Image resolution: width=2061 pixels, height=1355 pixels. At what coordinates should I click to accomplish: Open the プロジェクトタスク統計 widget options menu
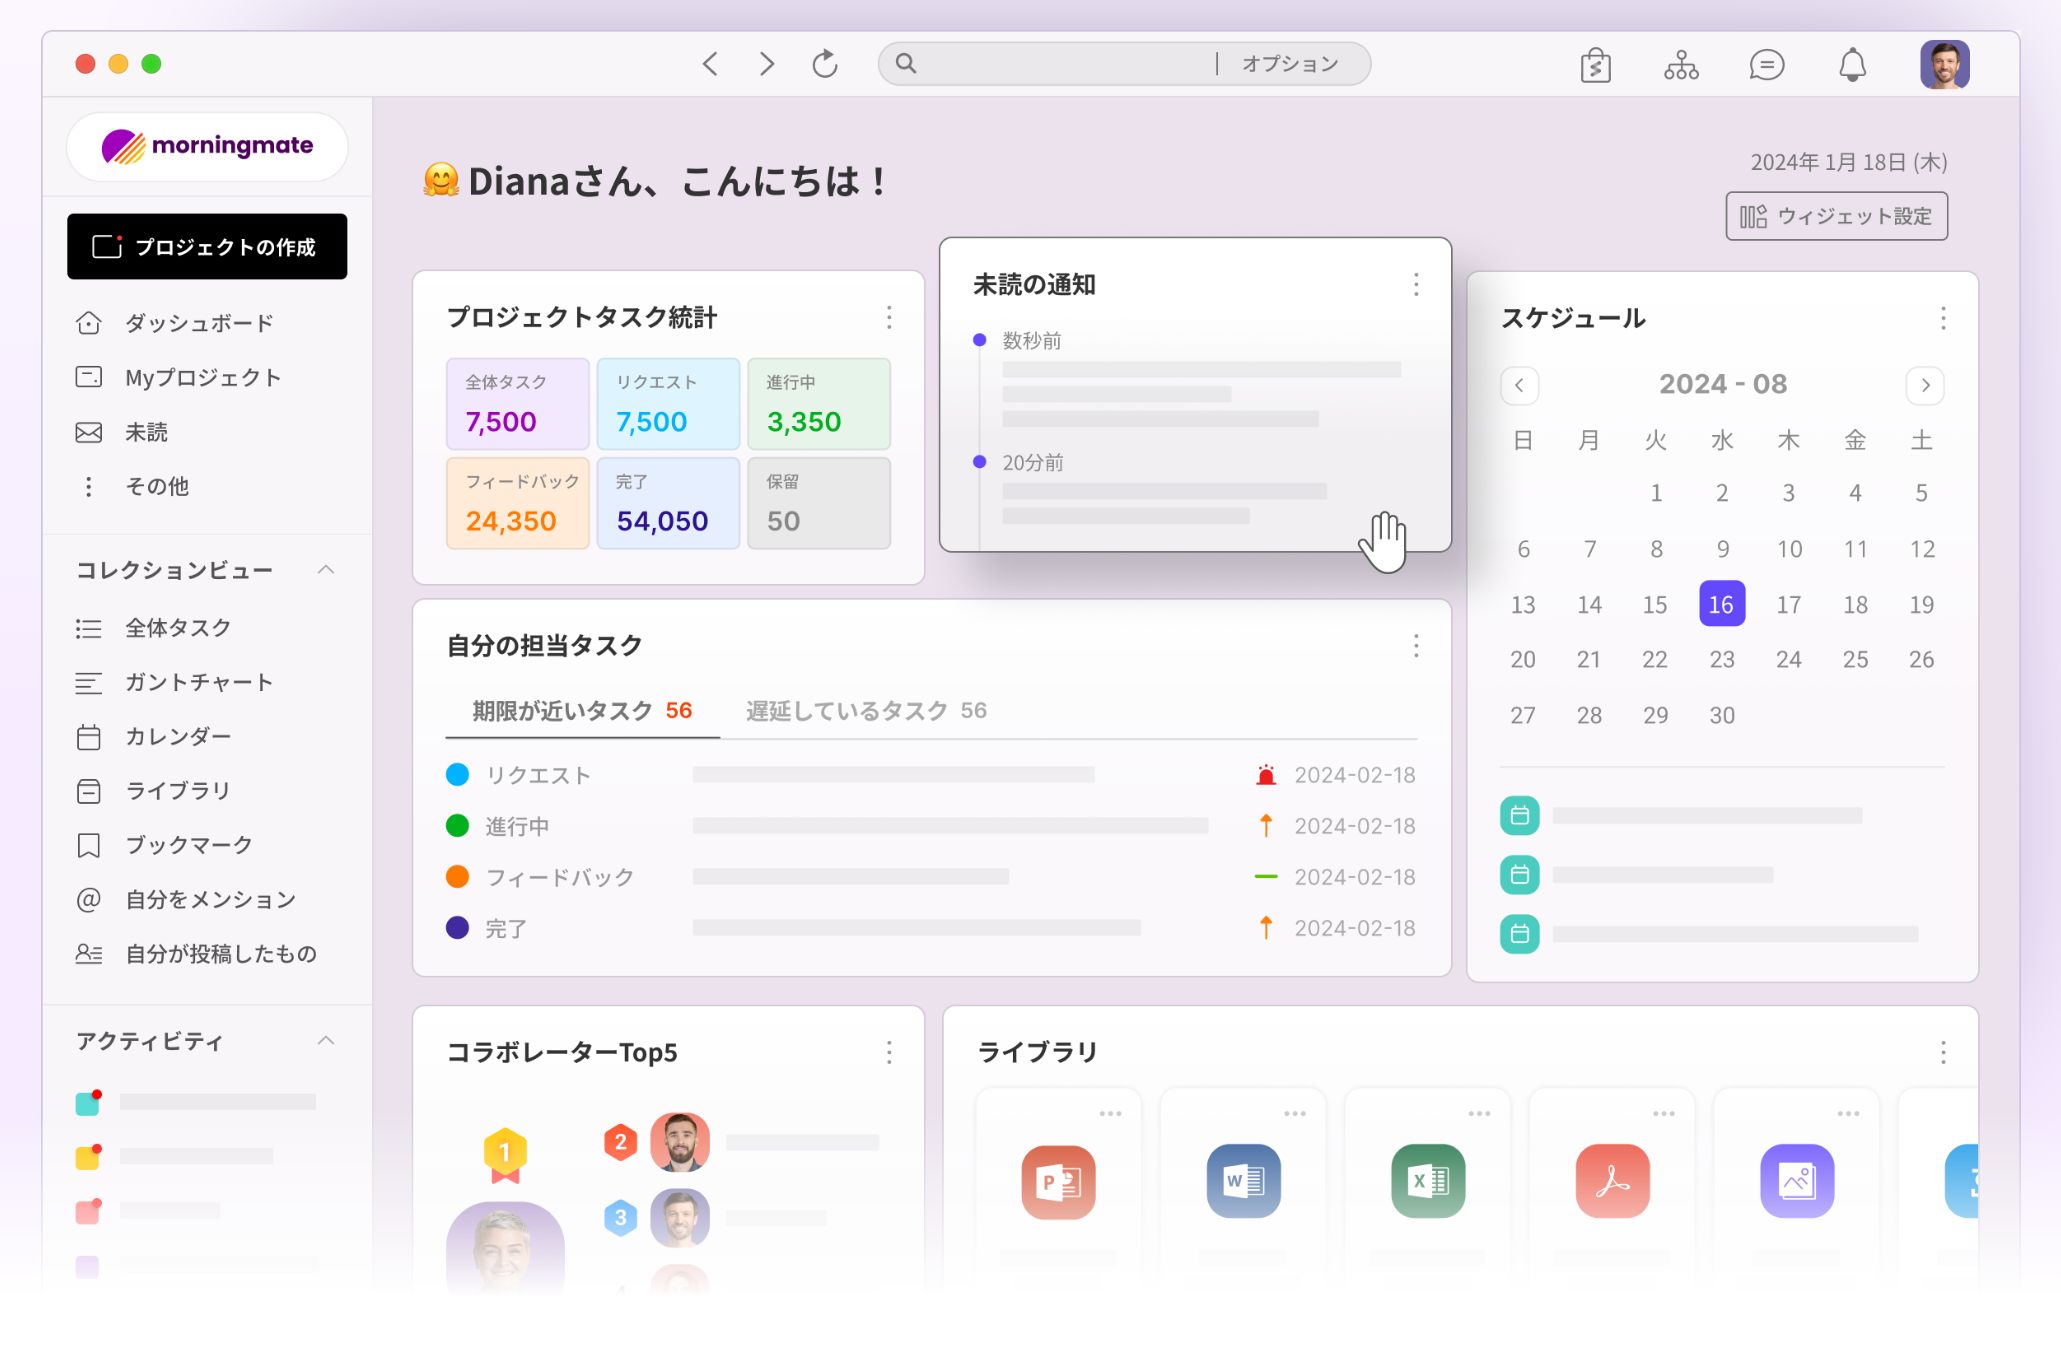click(x=889, y=318)
